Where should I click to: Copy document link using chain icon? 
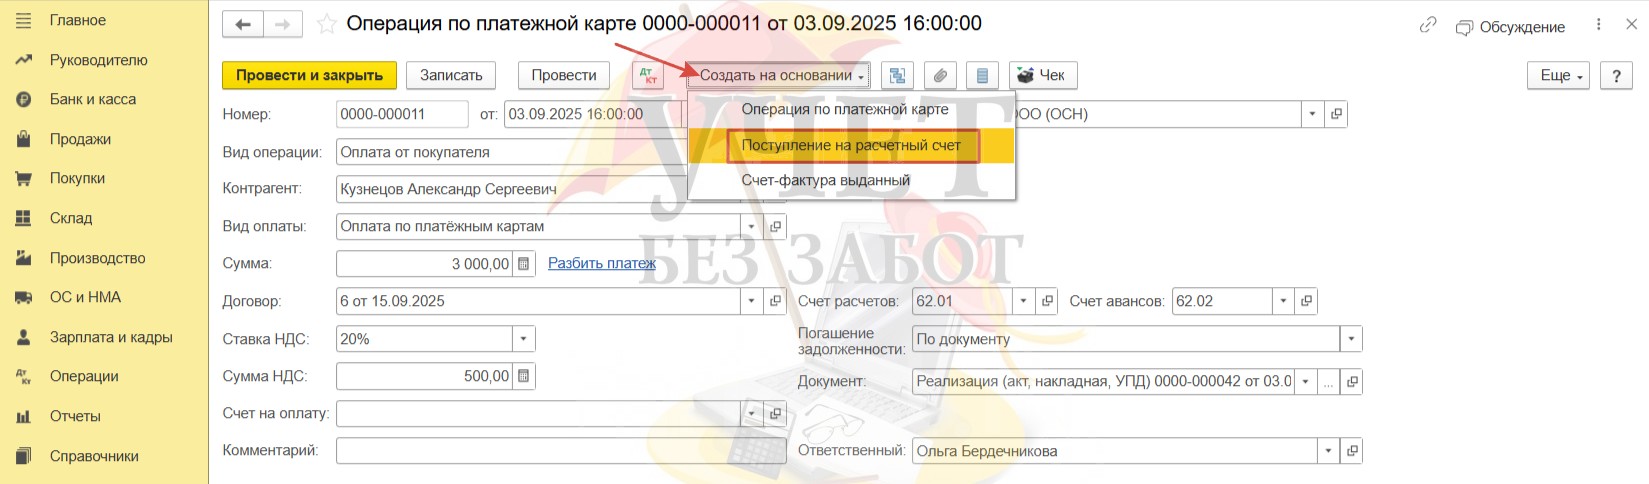point(1428,26)
